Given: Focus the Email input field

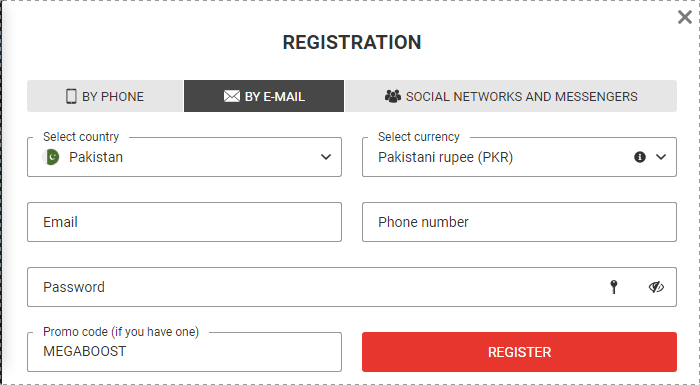Looking at the screenshot, I should pos(184,222).
